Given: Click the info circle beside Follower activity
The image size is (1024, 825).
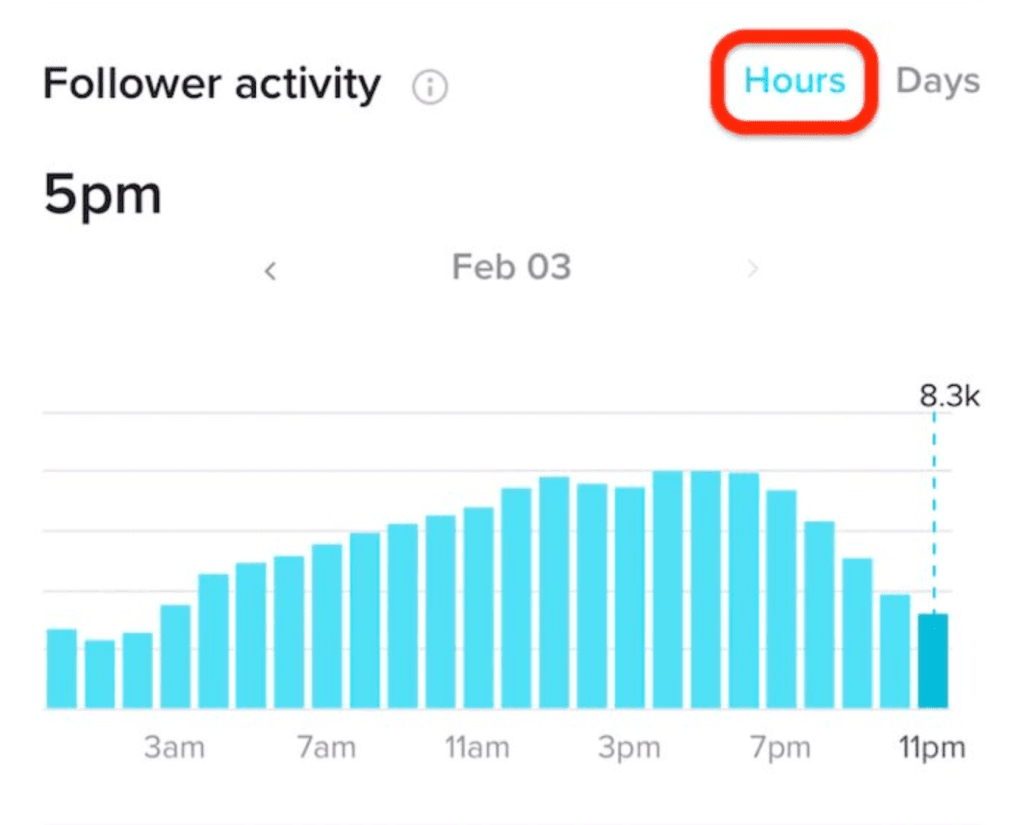Looking at the screenshot, I should [x=428, y=88].
